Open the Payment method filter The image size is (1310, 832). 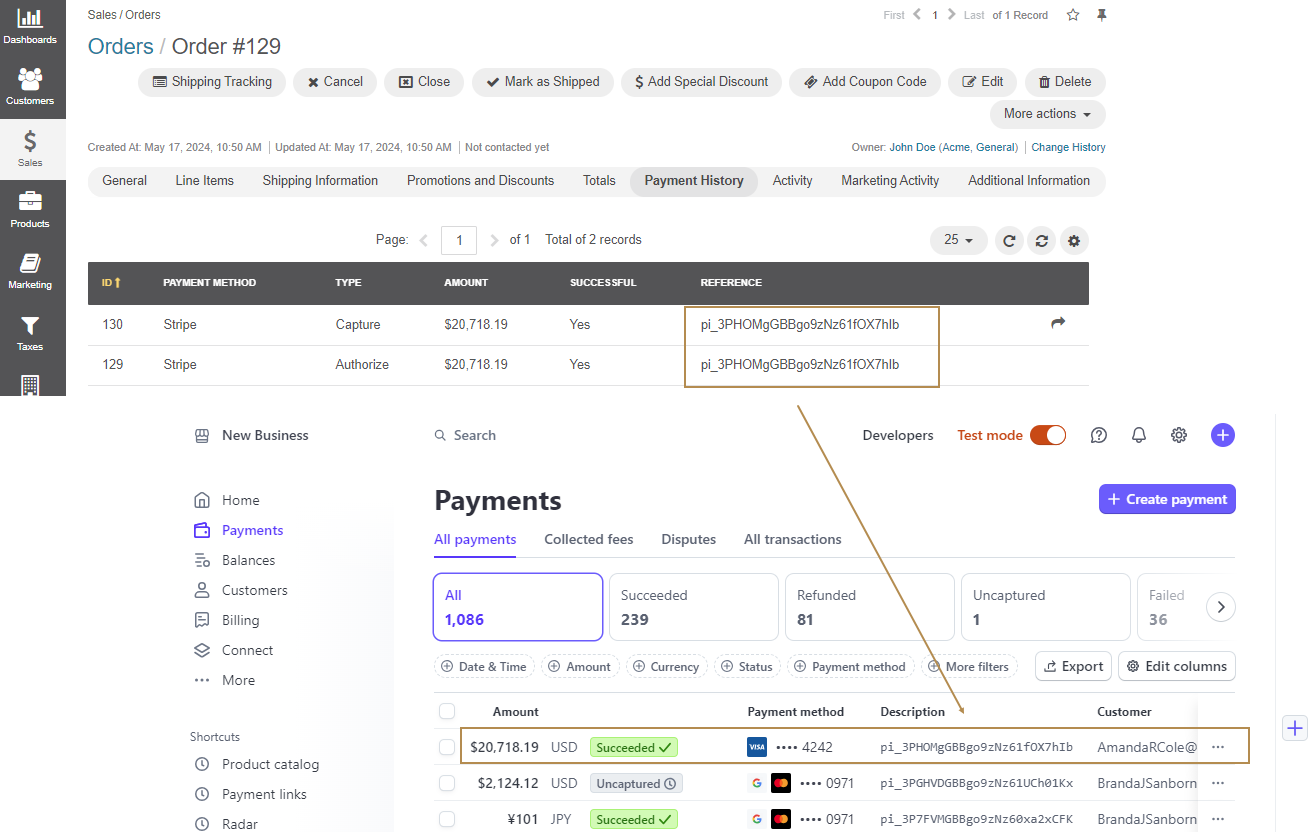(x=850, y=667)
